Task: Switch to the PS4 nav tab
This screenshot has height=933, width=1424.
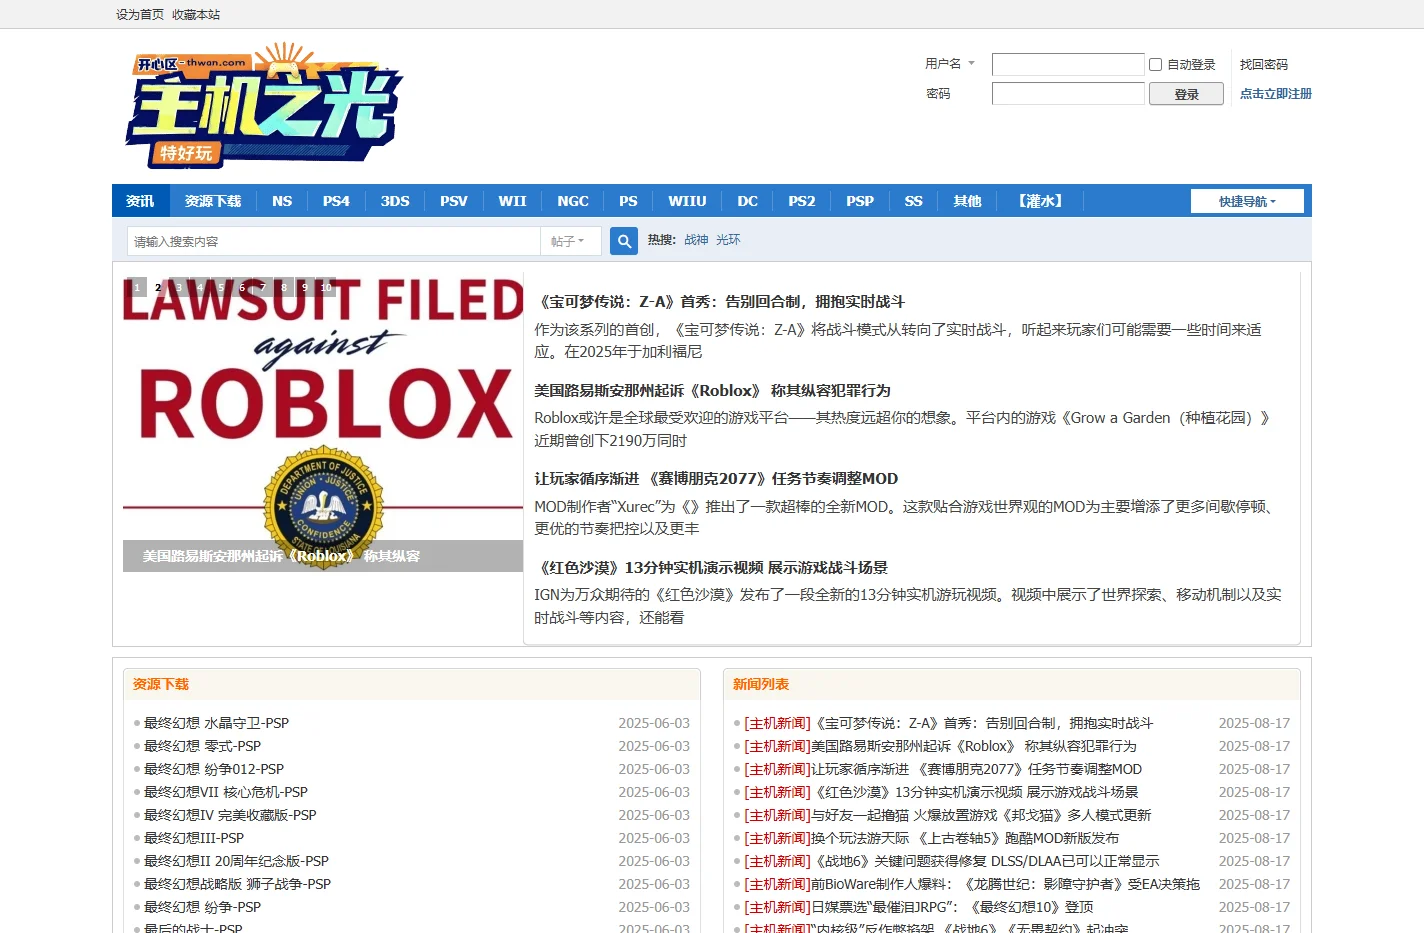Action: click(336, 201)
